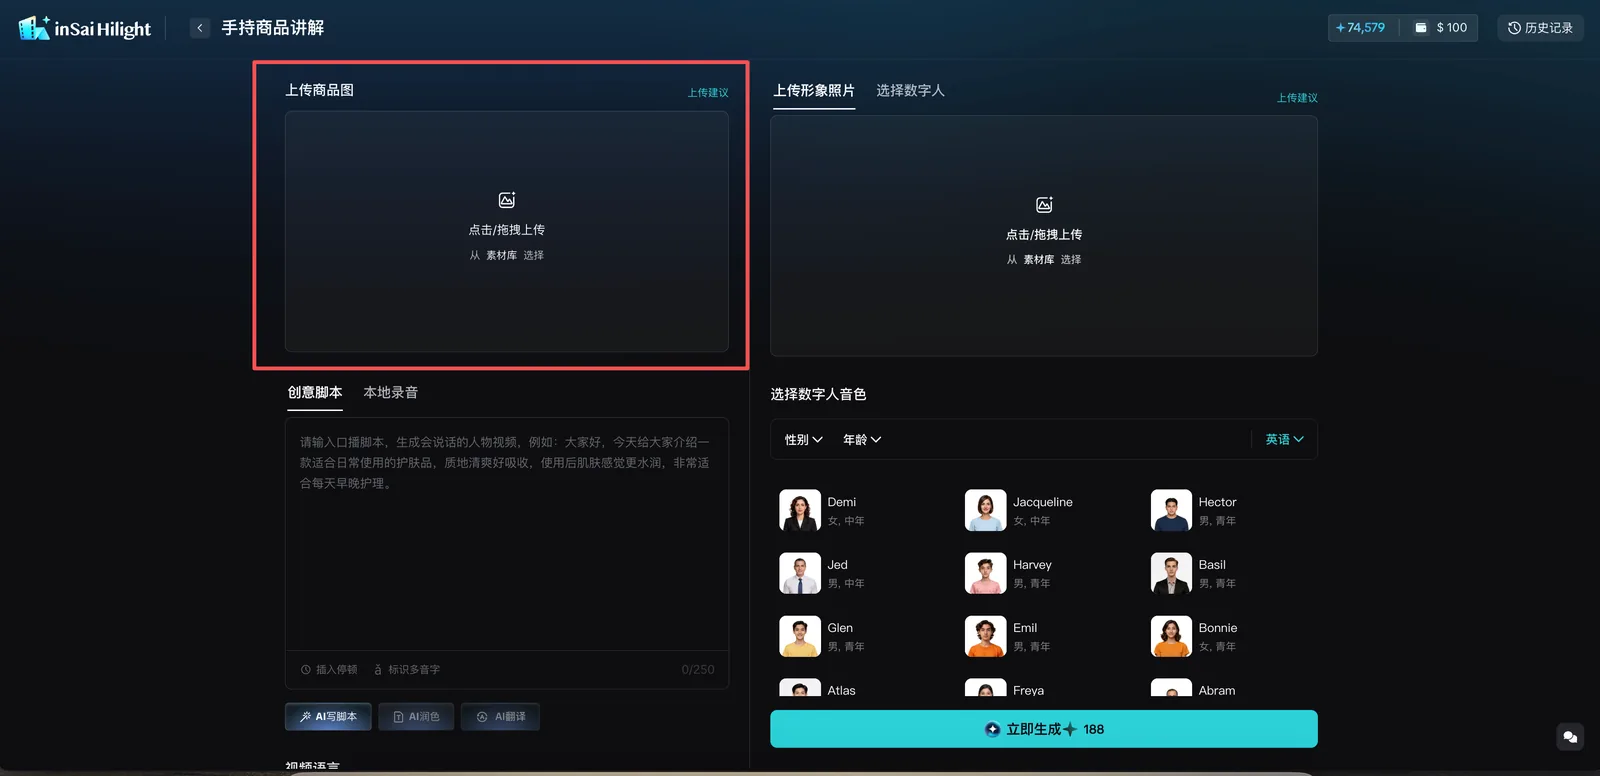This screenshot has width=1600, height=776.
Task: Click the portrait photo drop zone 点击/拖拽上传
Action: point(1044,235)
